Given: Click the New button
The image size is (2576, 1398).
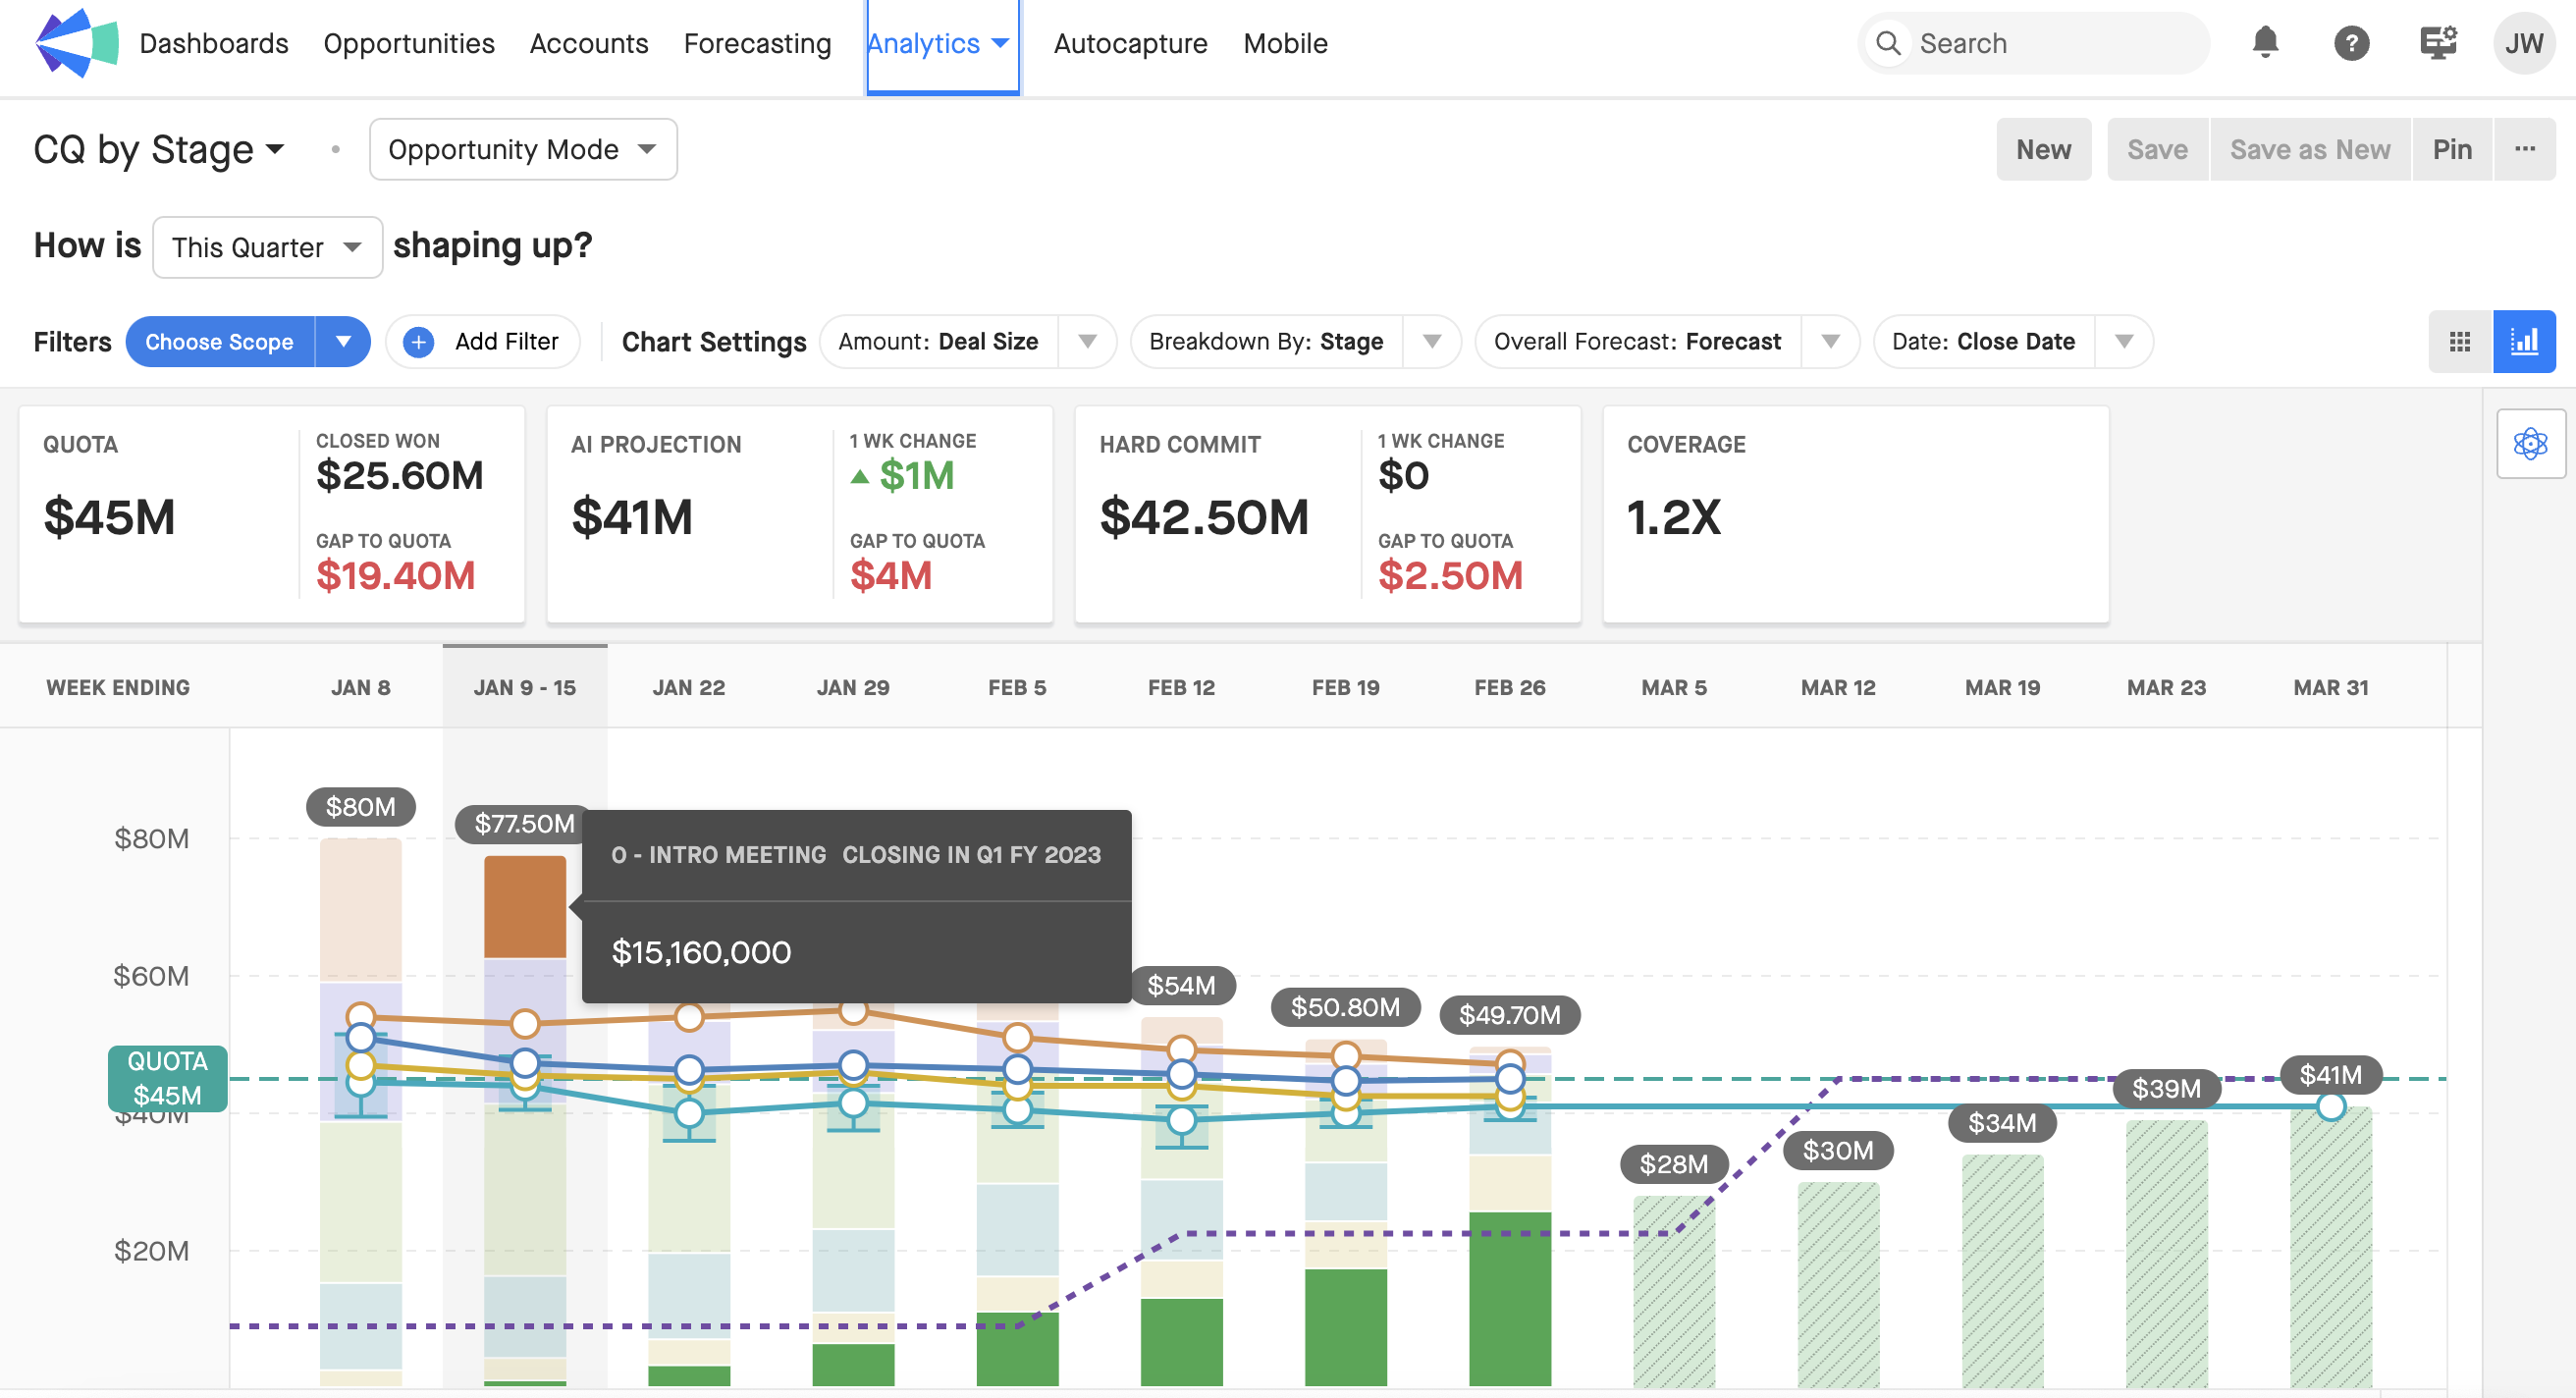Looking at the screenshot, I should [2043, 149].
